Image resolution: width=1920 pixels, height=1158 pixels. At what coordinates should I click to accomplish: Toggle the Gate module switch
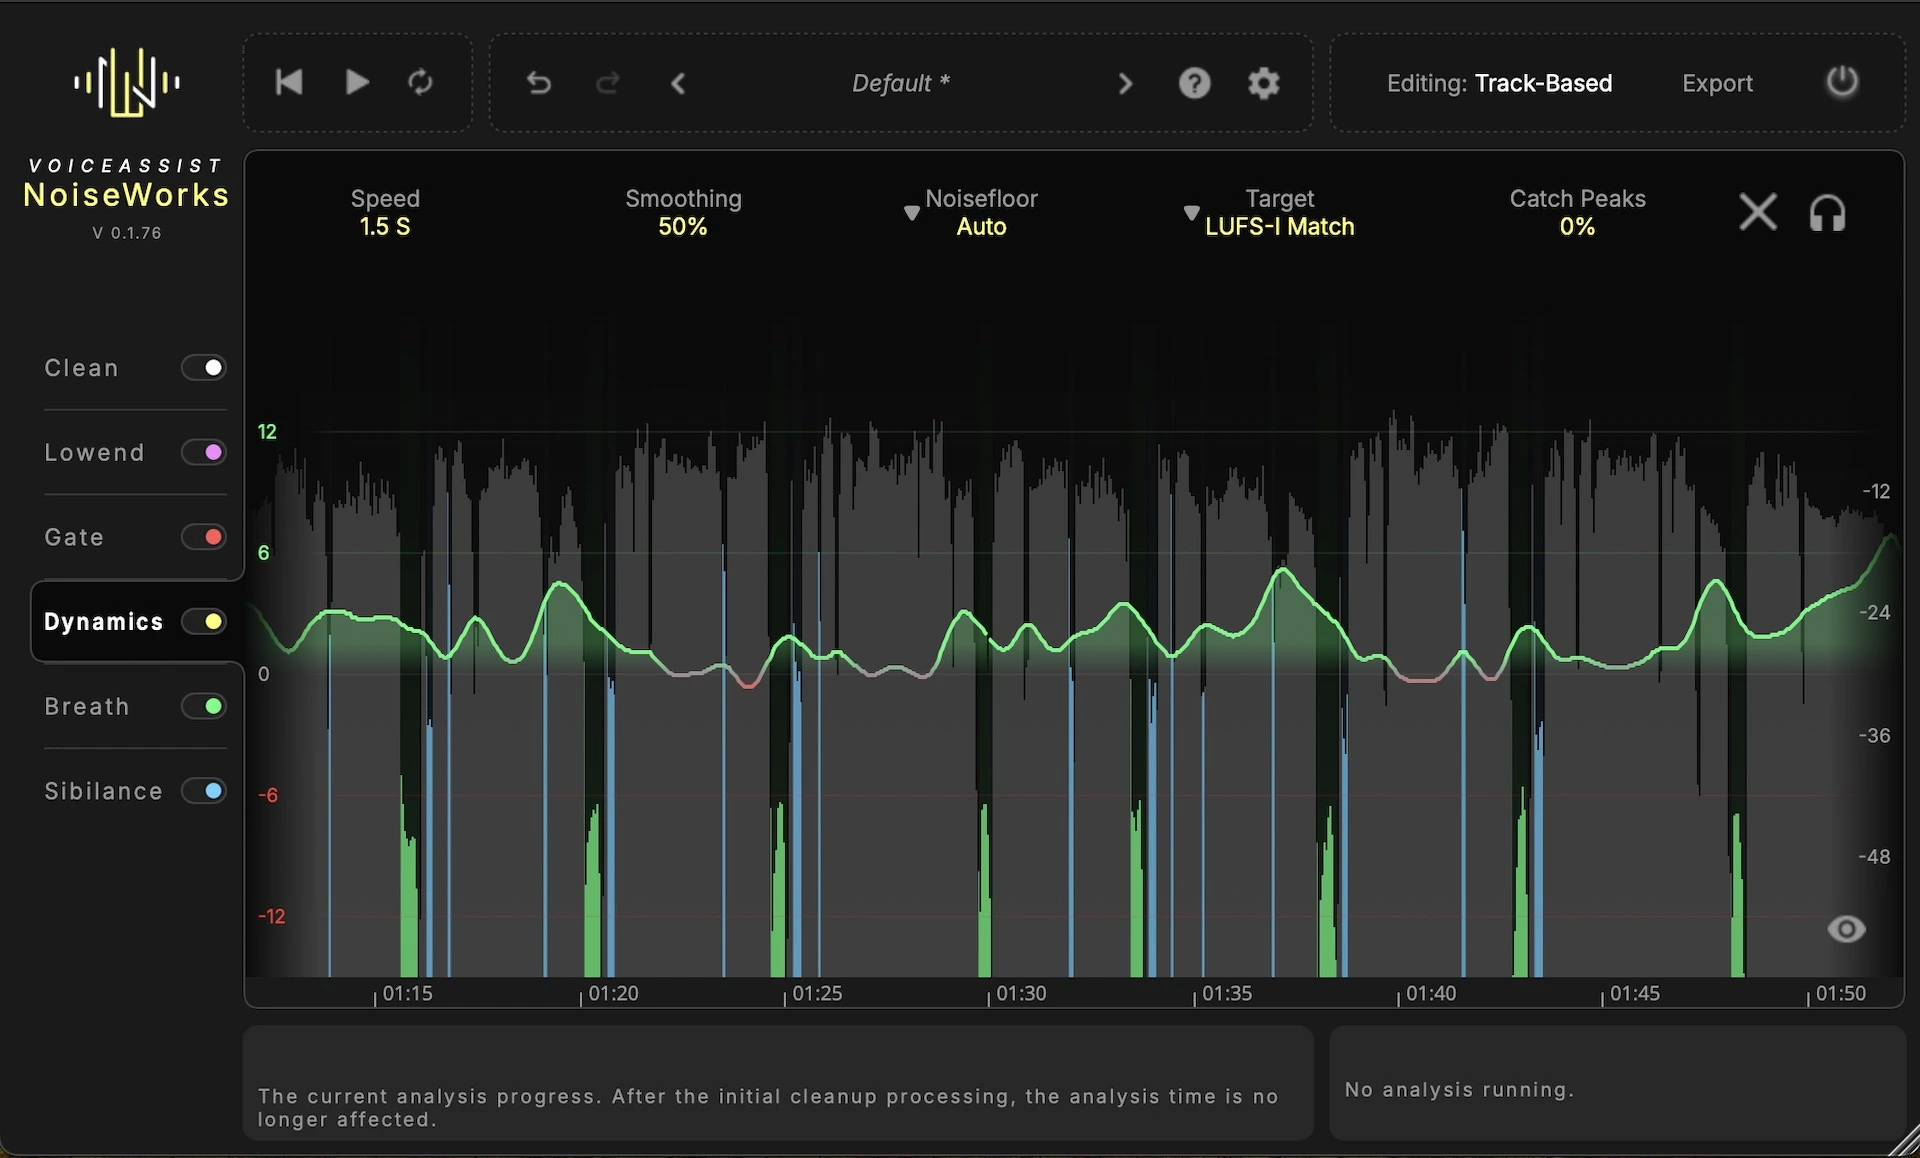(204, 537)
